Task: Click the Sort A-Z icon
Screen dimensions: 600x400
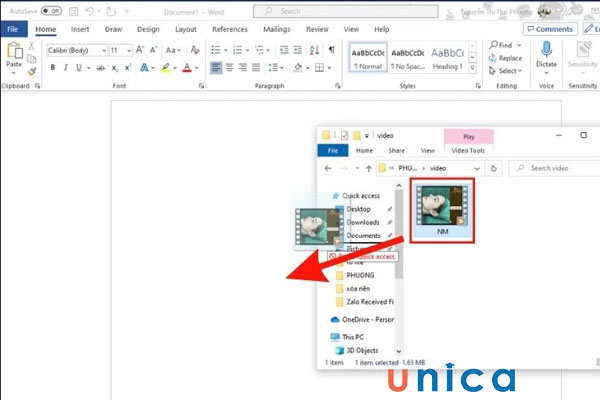Action: click(x=315, y=50)
